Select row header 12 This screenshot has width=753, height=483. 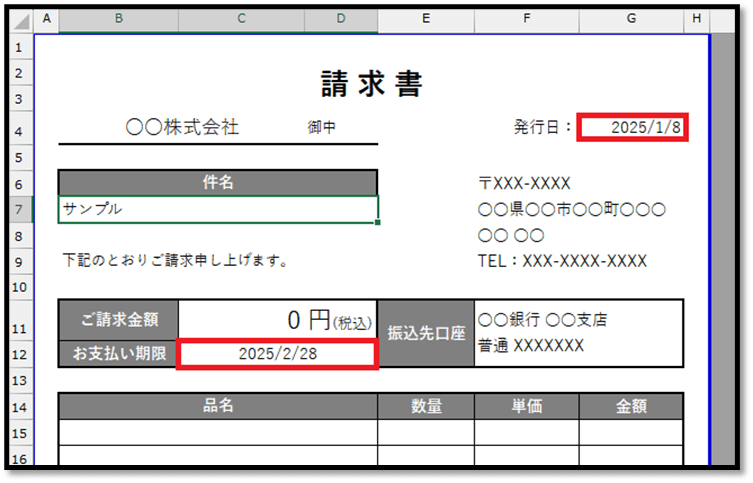[x=19, y=354]
